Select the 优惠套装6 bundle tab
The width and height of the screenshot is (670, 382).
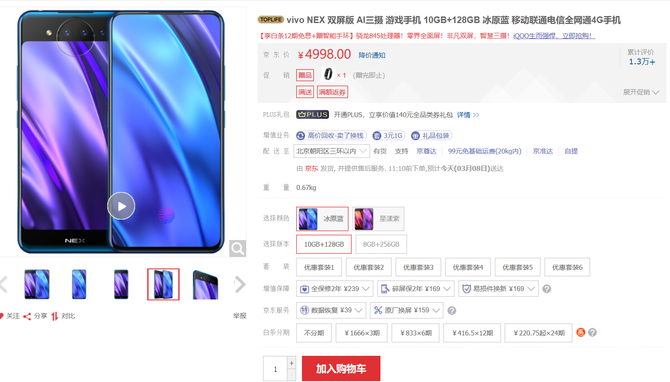point(567,267)
